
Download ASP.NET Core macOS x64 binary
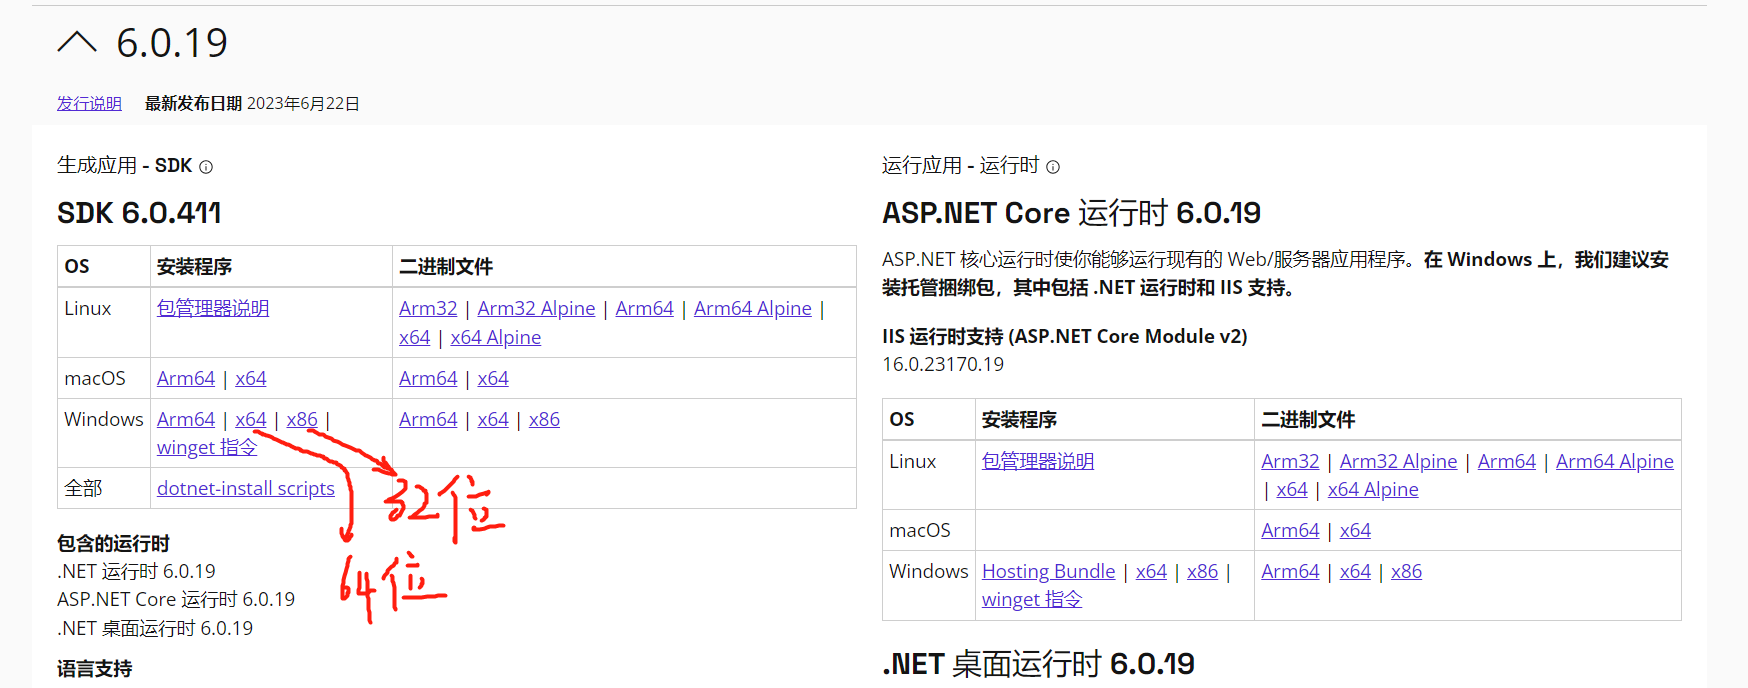1355,530
